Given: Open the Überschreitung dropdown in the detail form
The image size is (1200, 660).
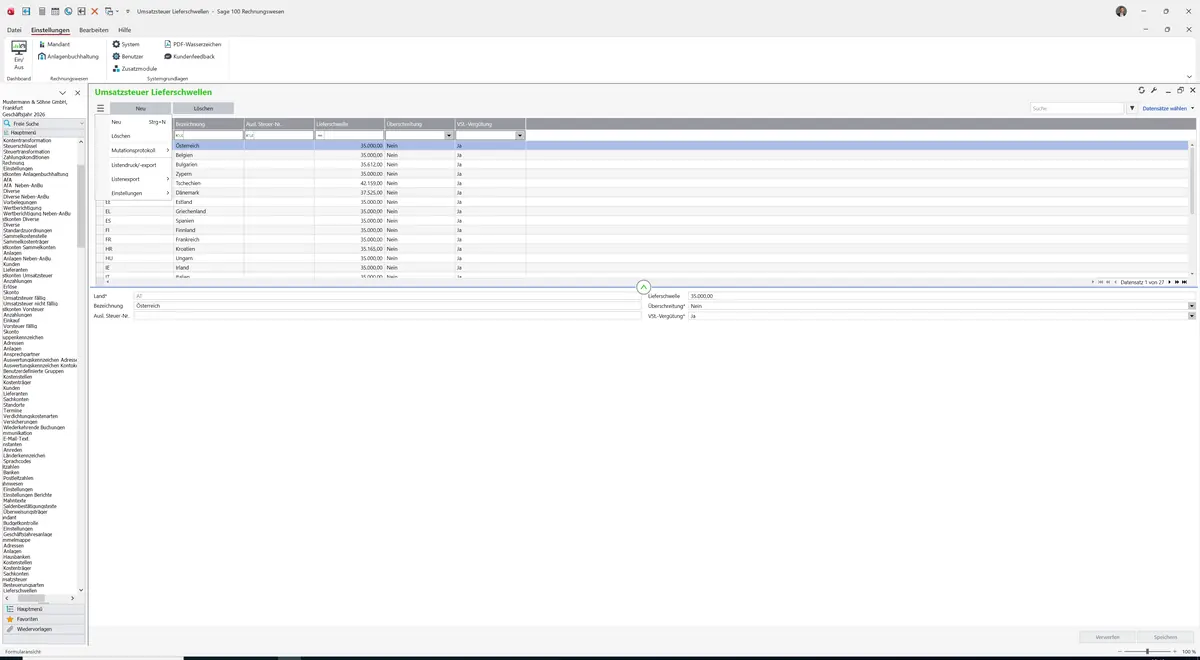Looking at the screenshot, I should [1192, 306].
